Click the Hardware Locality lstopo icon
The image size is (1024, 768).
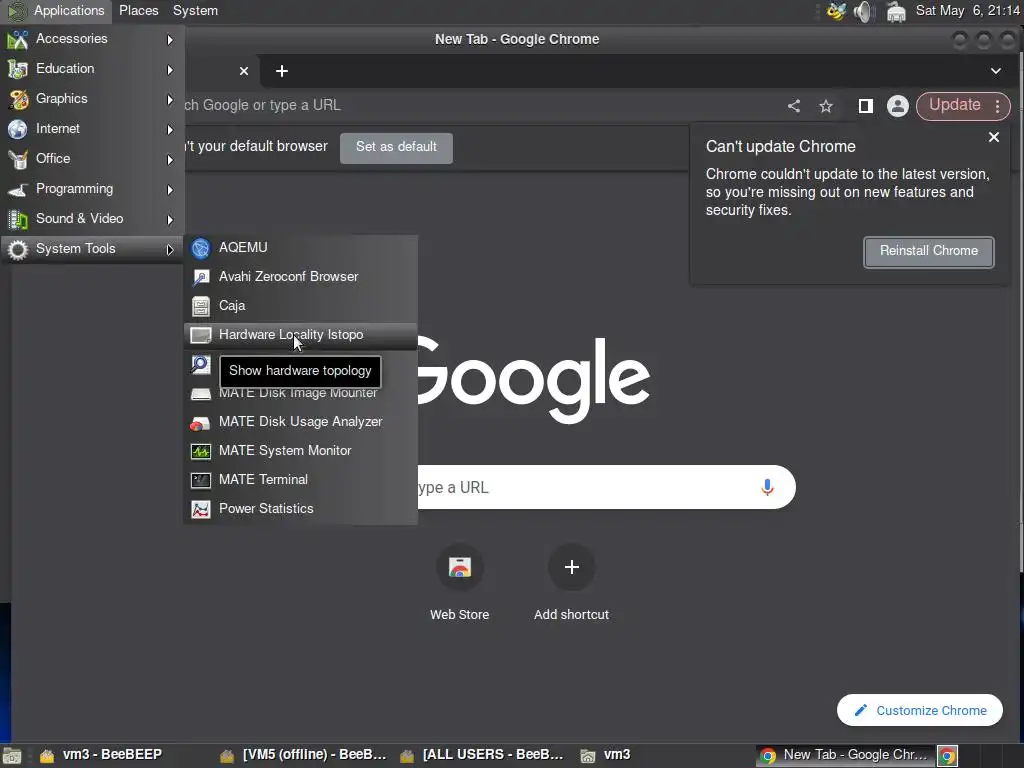point(200,335)
